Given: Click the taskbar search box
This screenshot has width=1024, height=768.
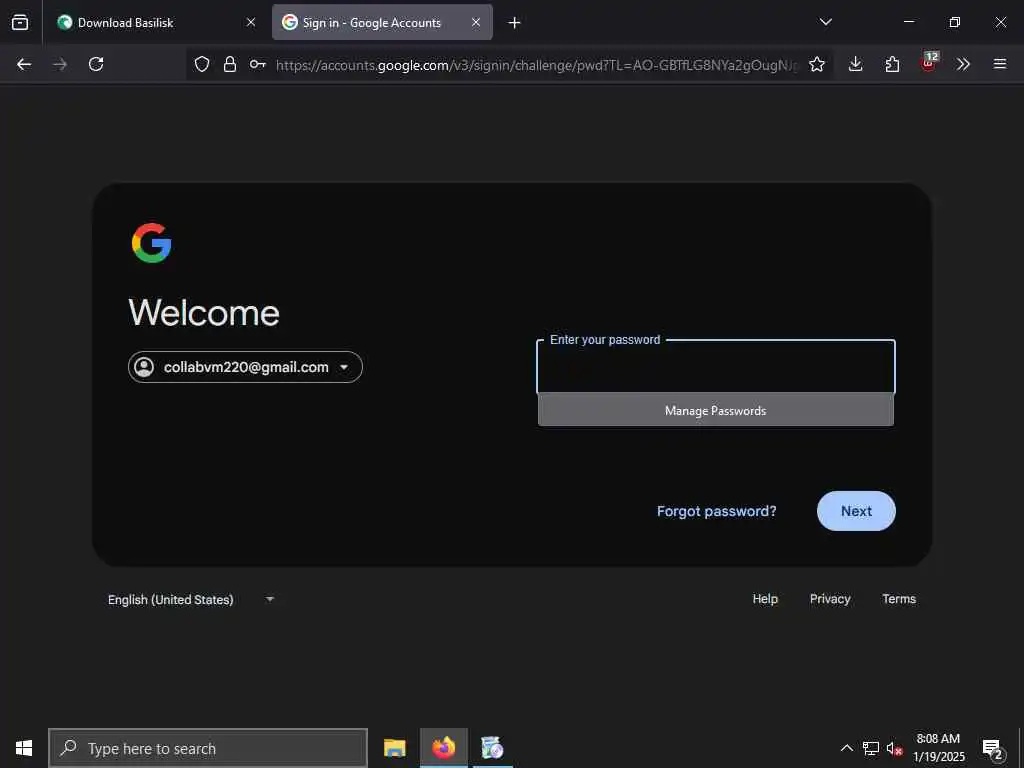Looking at the screenshot, I should (208, 748).
